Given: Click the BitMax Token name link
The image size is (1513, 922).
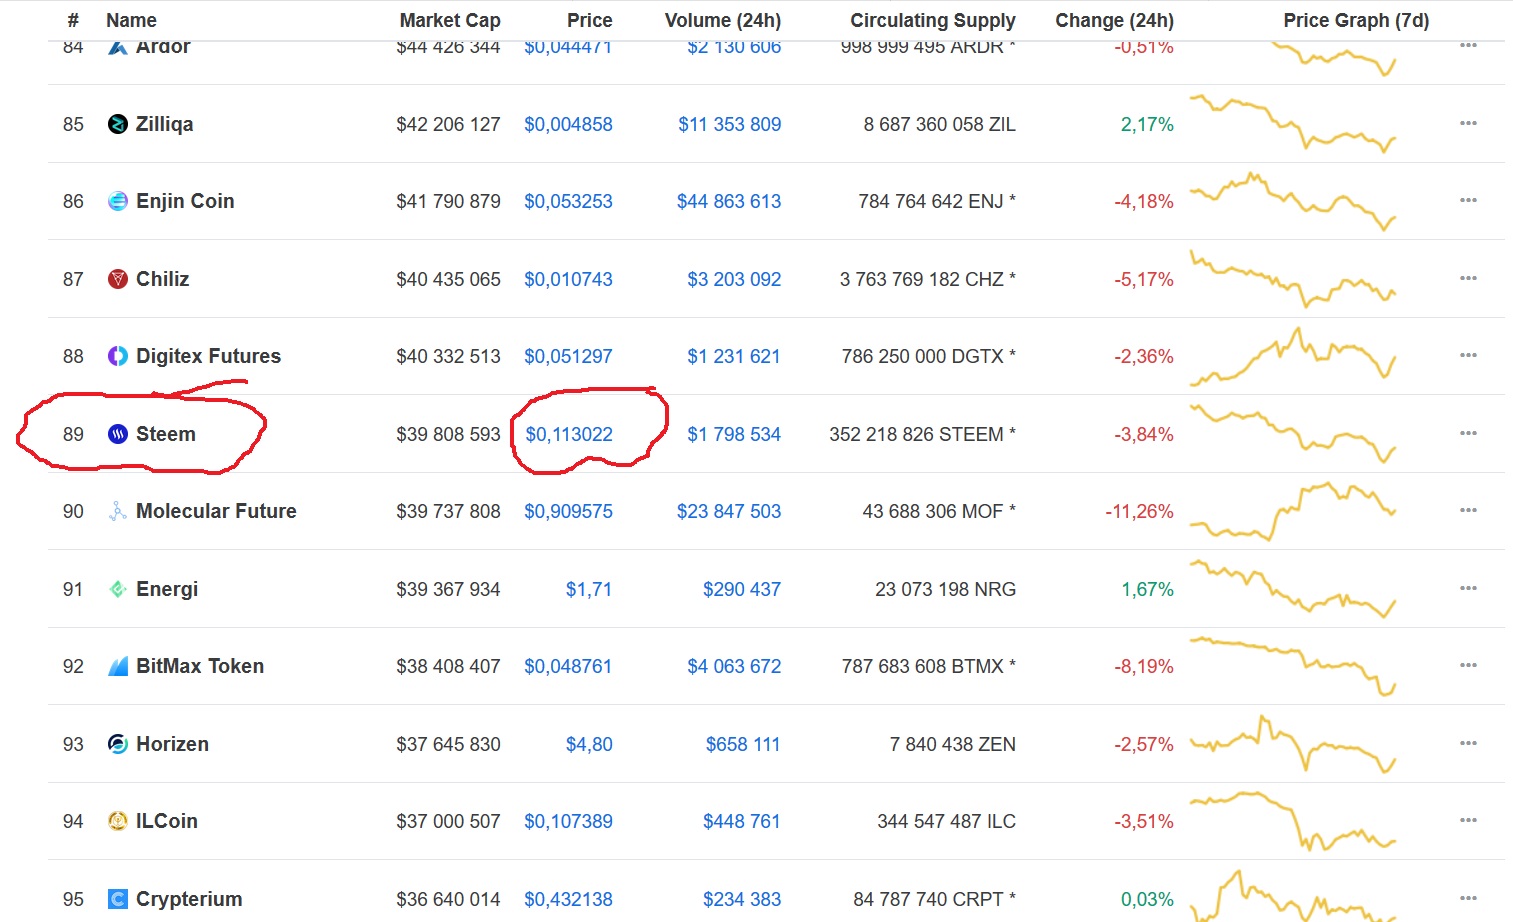Looking at the screenshot, I should coord(200,666).
